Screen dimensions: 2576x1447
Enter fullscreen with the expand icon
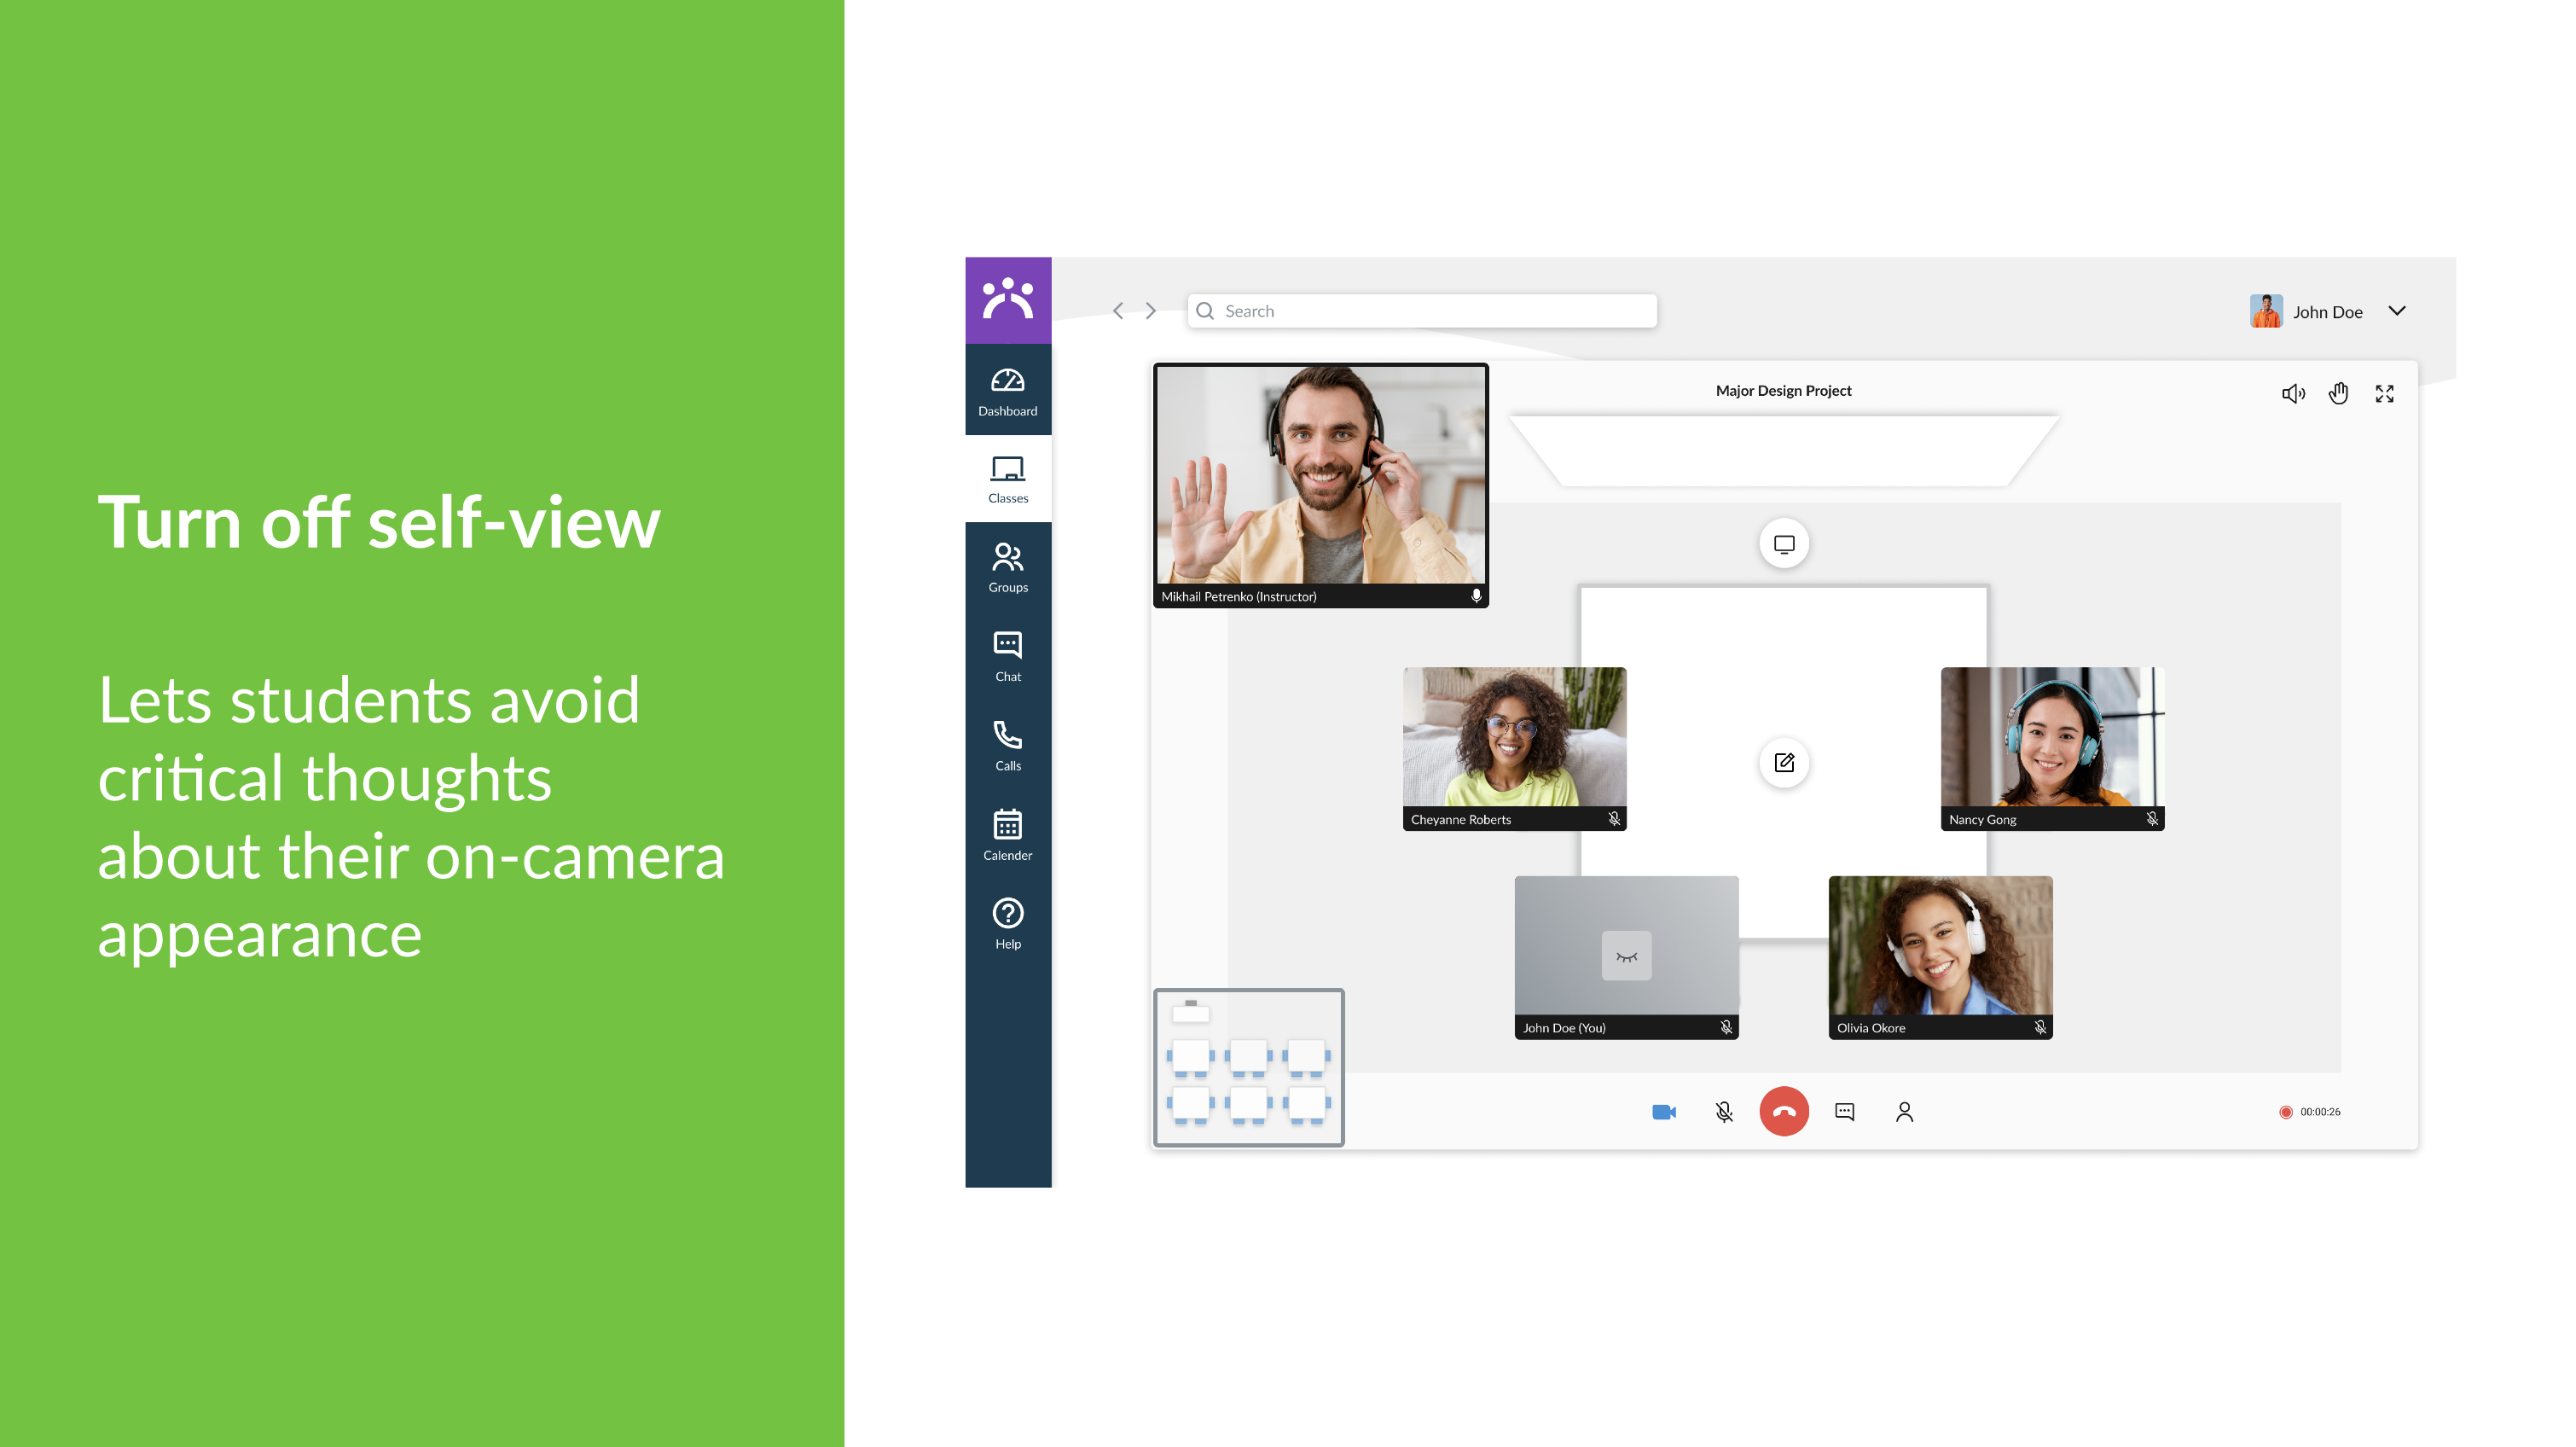point(2384,393)
